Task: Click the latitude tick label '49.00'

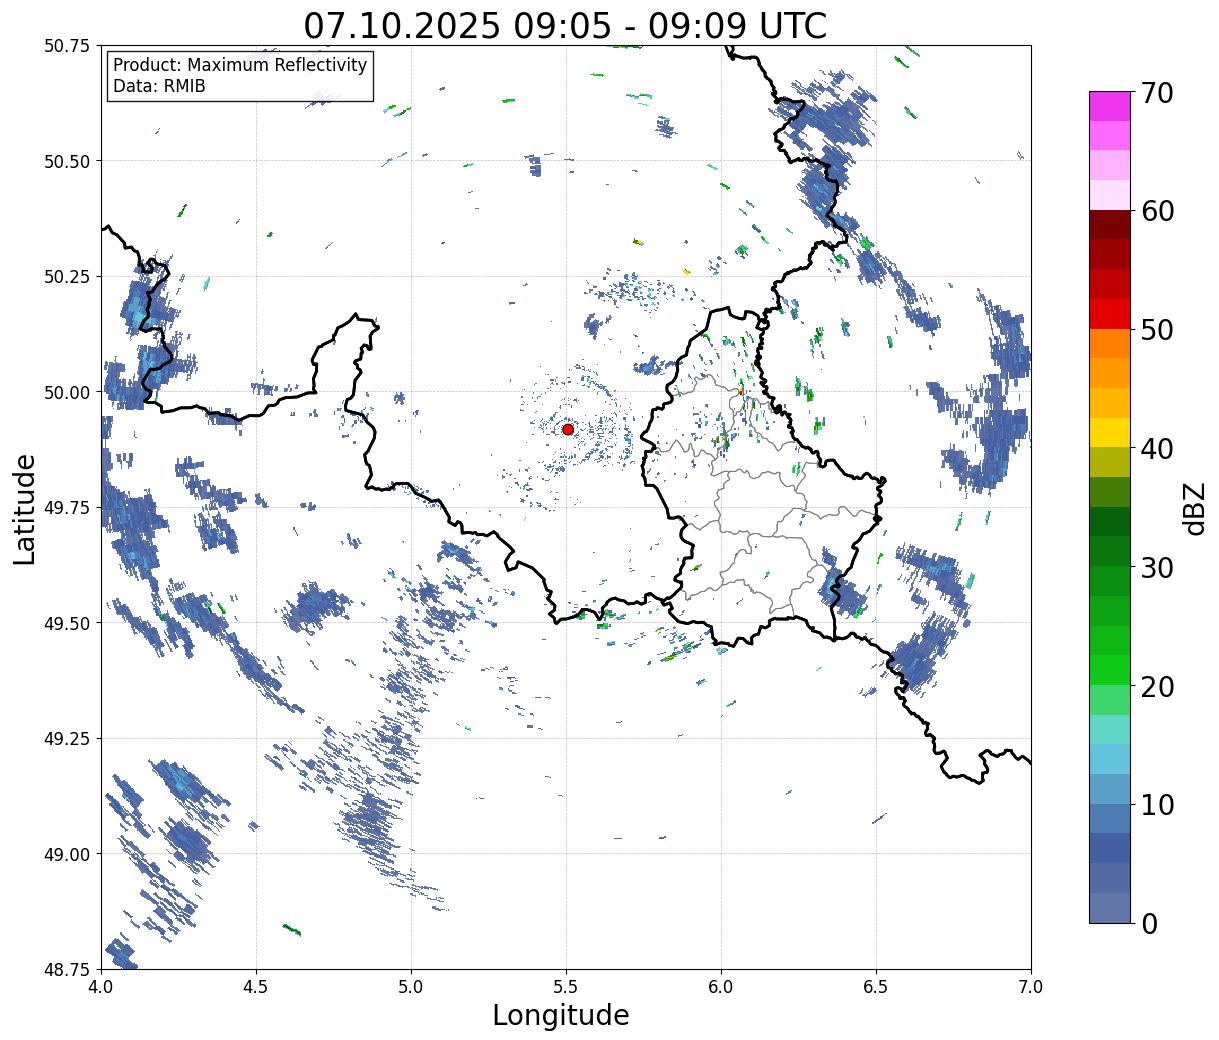Action: (67, 854)
